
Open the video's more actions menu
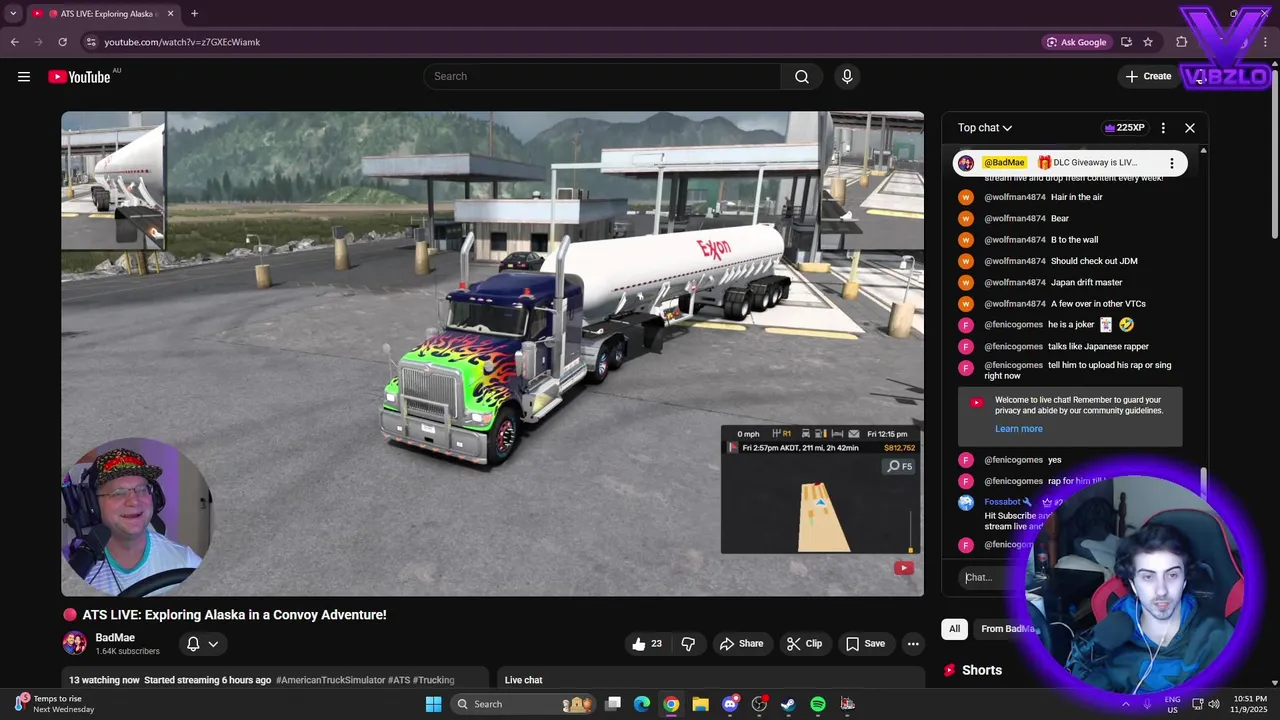[x=913, y=644]
